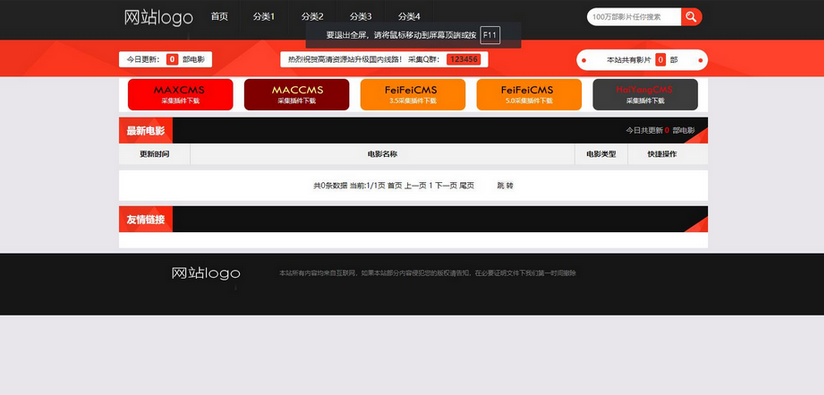Click the 电影名称 column header

pos(382,154)
